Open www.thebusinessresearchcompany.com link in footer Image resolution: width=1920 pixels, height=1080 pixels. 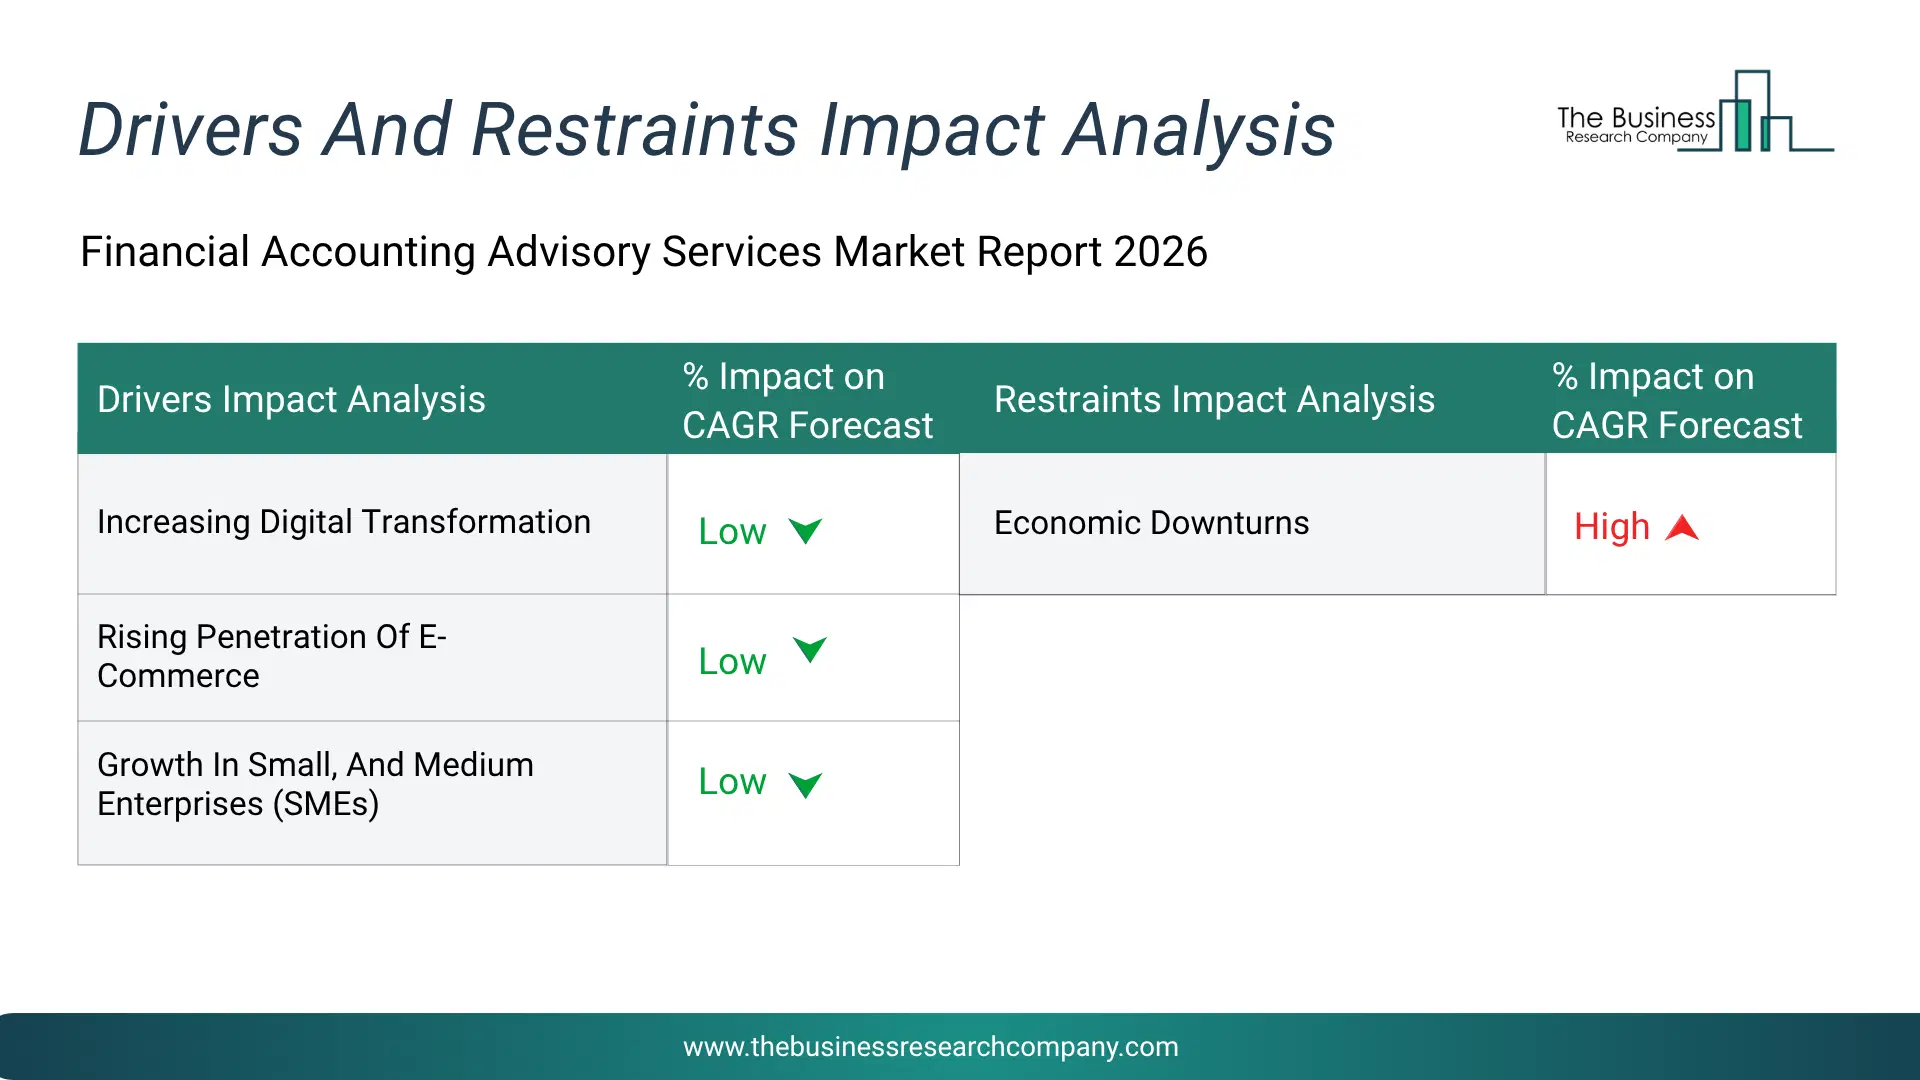pyautogui.click(x=931, y=1047)
